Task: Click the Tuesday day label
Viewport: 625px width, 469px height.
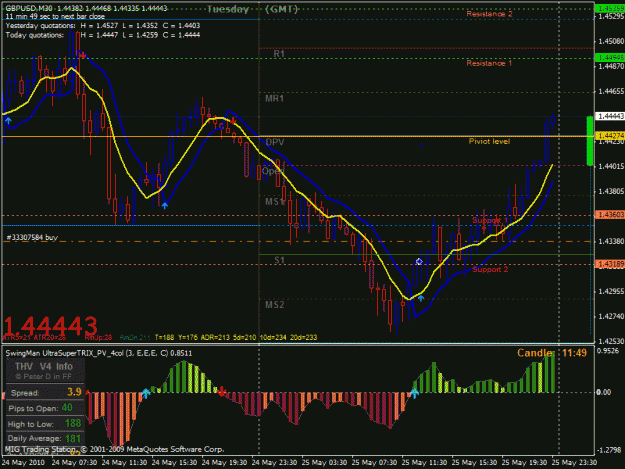Action: [228, 9]
